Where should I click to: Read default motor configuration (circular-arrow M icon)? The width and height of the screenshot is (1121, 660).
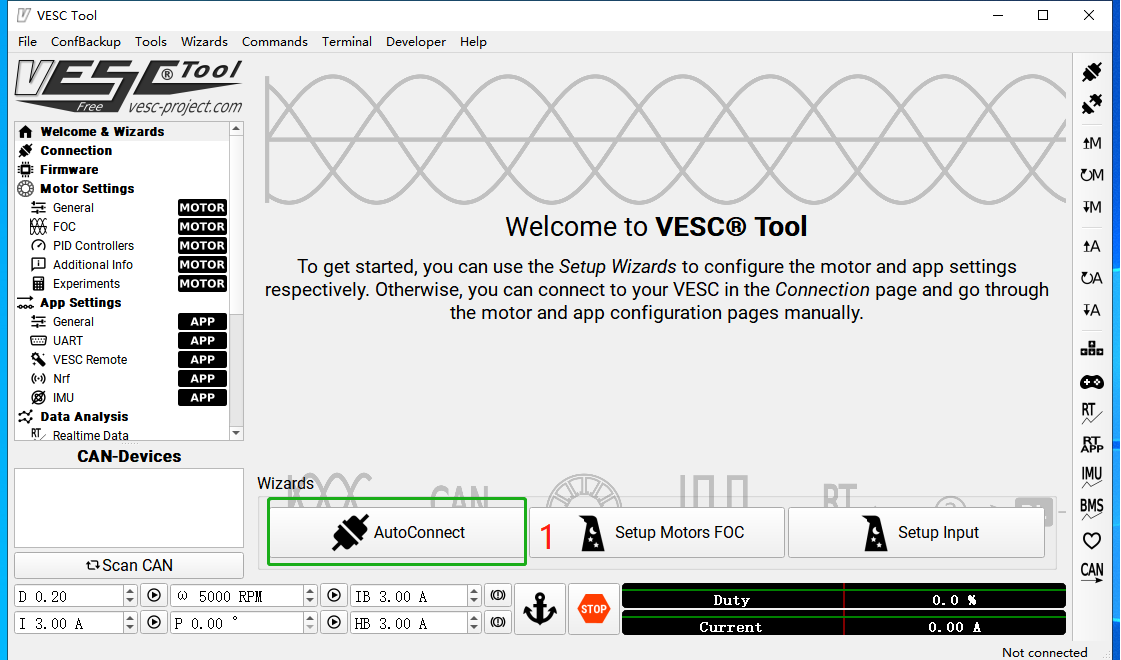click(1092, 175)
